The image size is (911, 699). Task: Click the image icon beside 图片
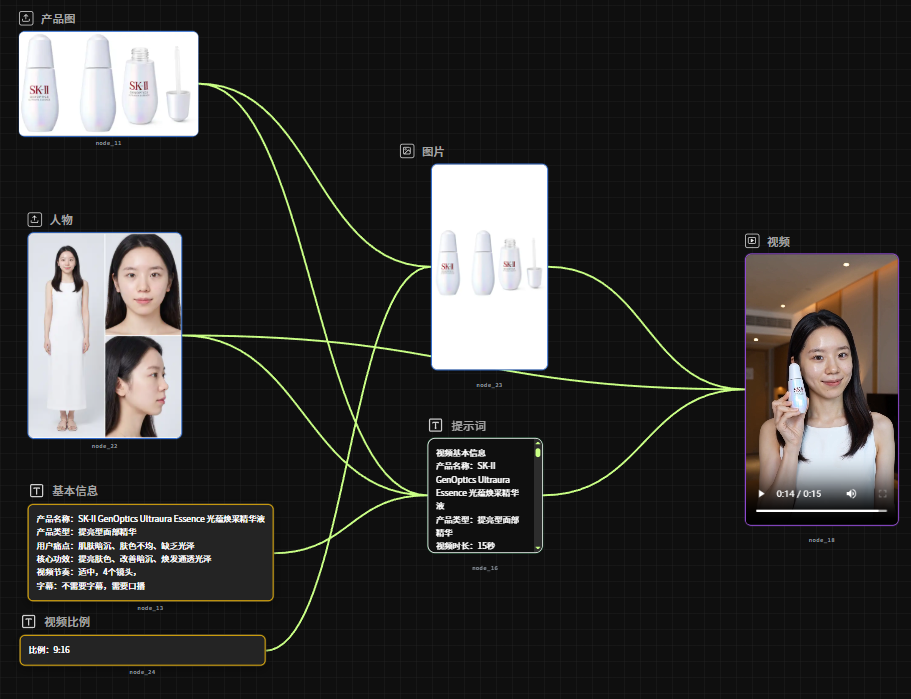coord(407,151)
